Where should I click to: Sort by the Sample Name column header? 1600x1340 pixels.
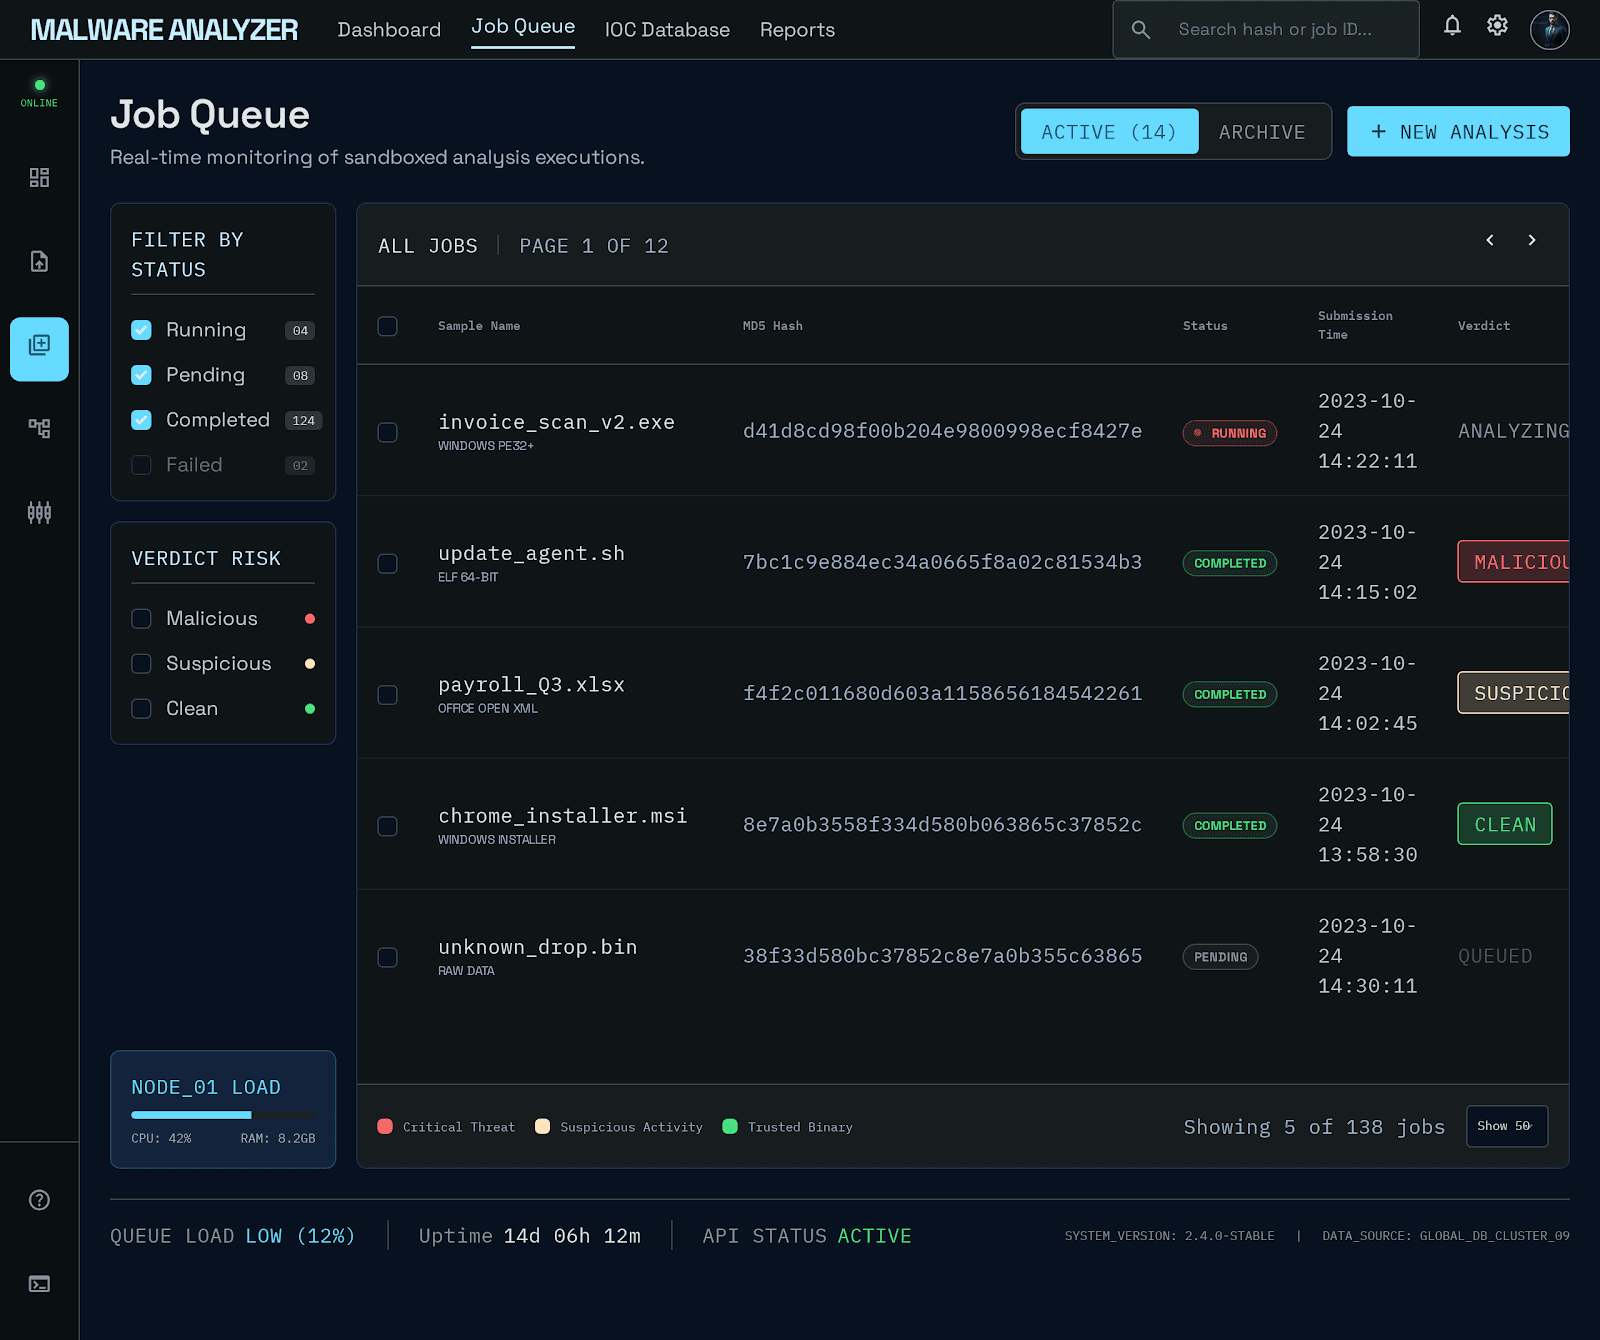pos(479,326)
